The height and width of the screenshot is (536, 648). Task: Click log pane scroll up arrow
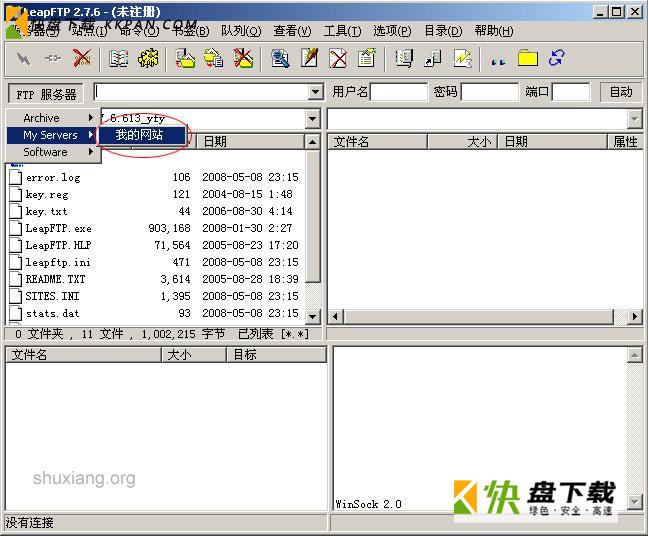coord(634,355)
